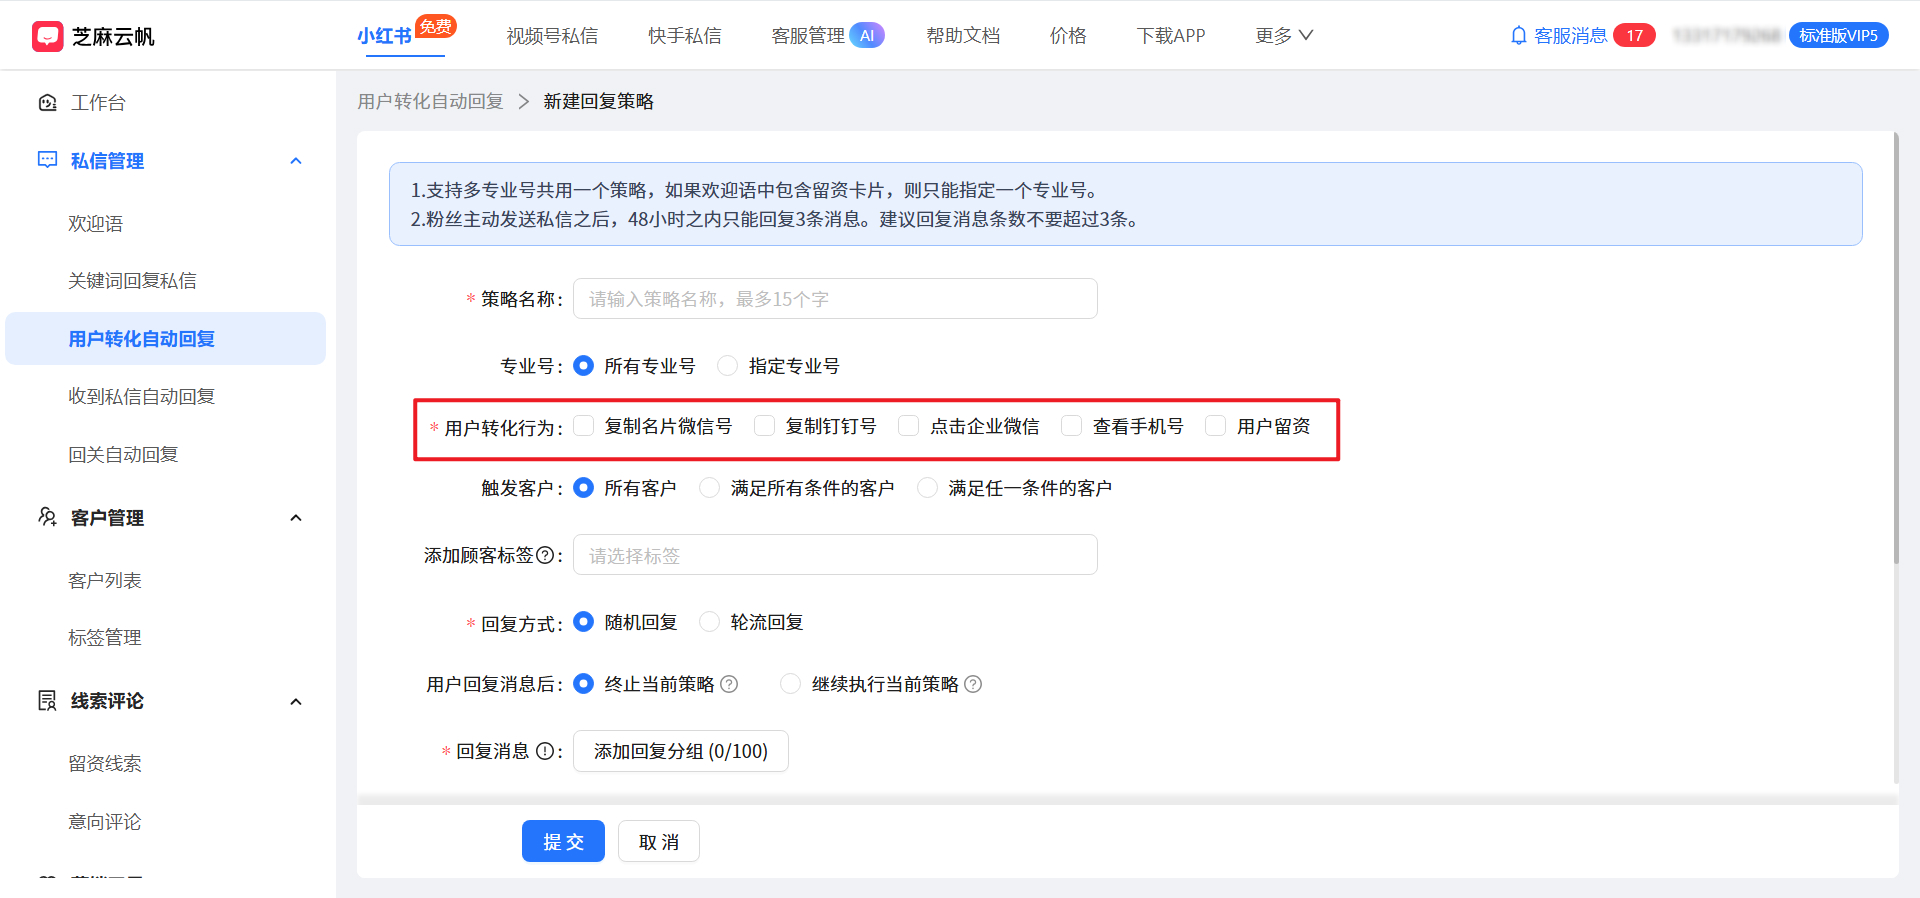Click the 线索评论 document icon
Image resolution: width=1920 pixels, height=898 pixels.
[47, 700]
